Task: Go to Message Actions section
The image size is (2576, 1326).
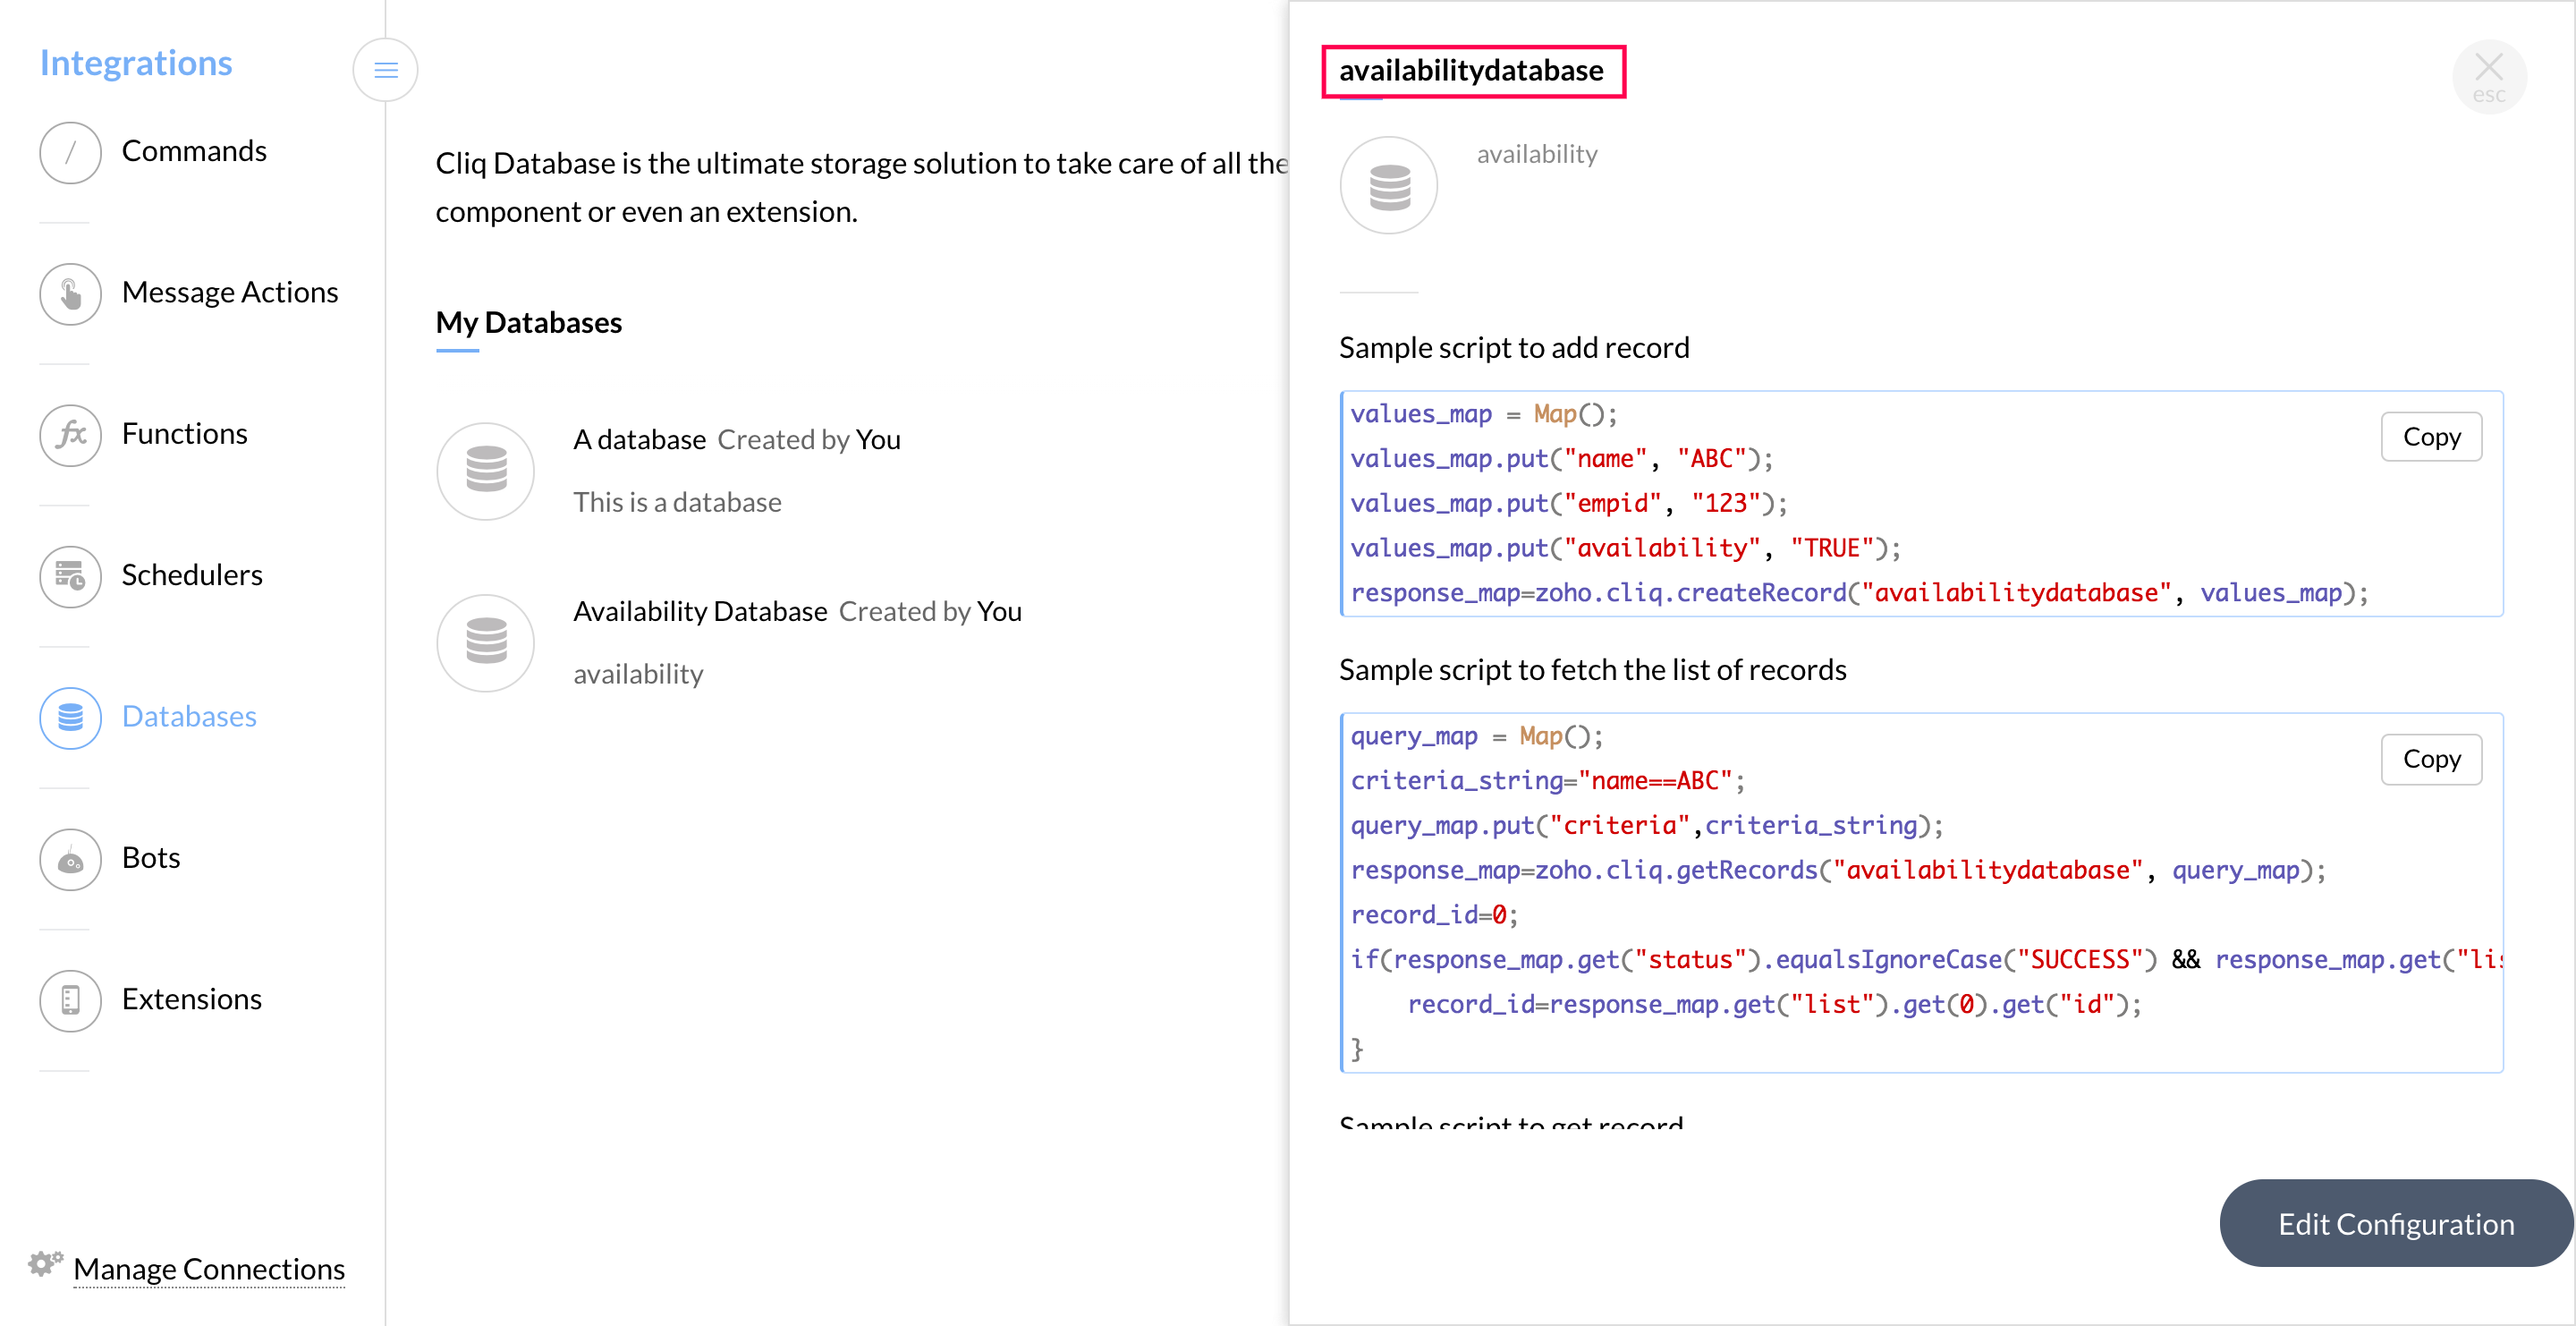Action: pos(230,292)
